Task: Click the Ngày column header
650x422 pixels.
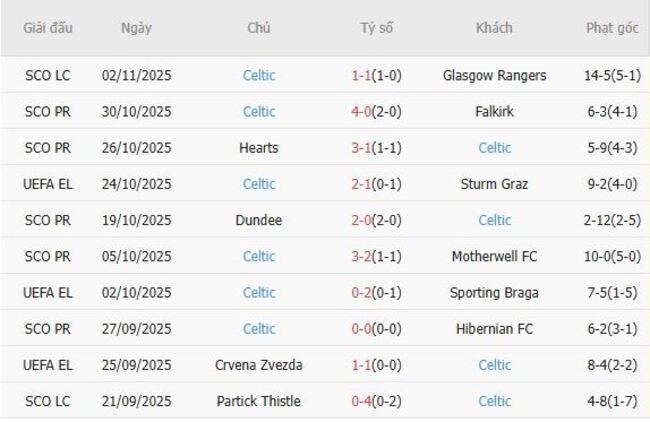Action: [x=136, y=28]
